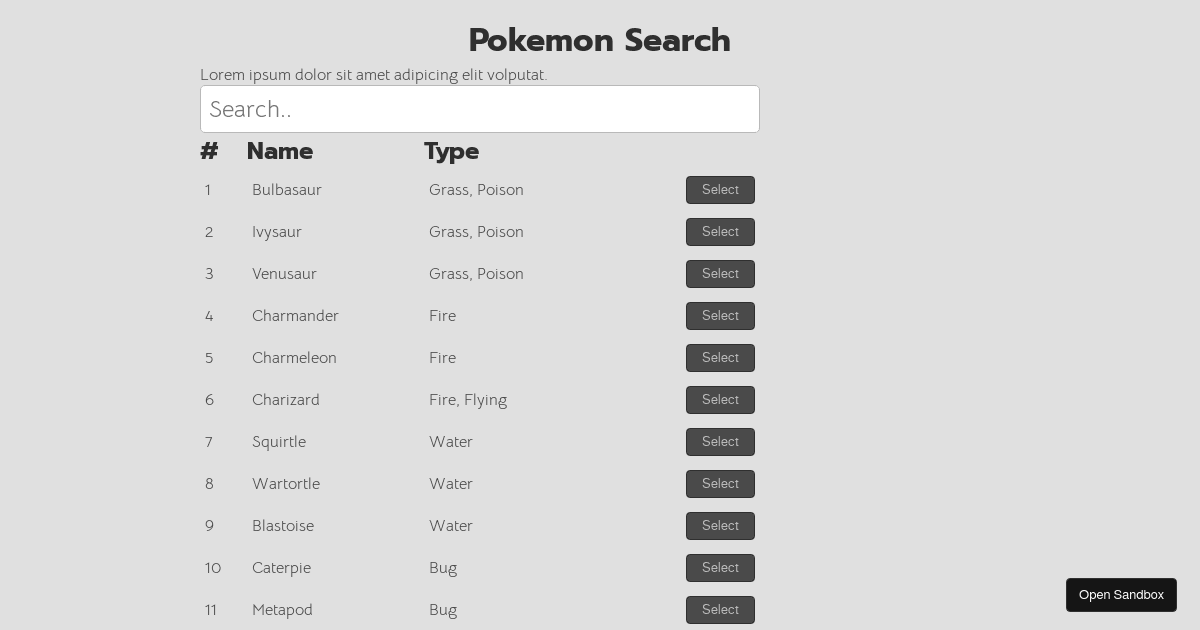Pick Wartortle's Select button

point(720,484)
